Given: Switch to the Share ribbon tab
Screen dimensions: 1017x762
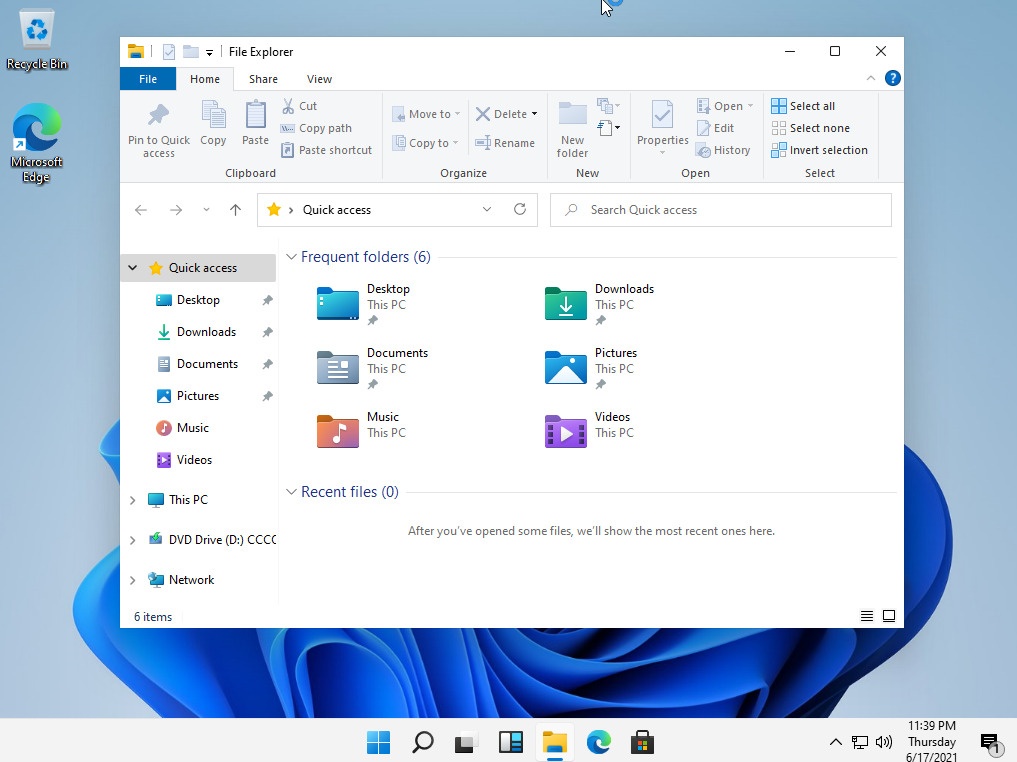Looking at the screenshot, I should (263, 79).
